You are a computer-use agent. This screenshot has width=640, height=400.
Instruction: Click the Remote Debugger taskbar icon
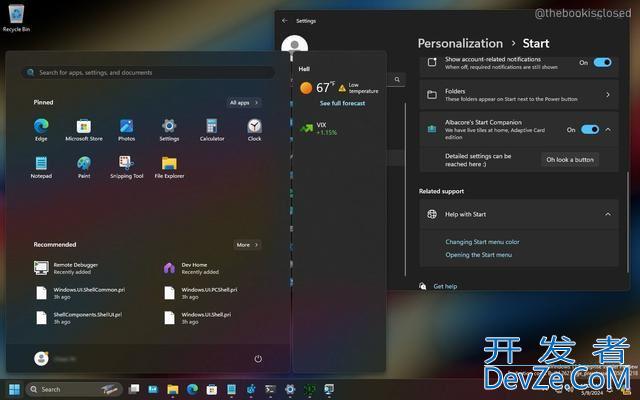click(329, 389)
